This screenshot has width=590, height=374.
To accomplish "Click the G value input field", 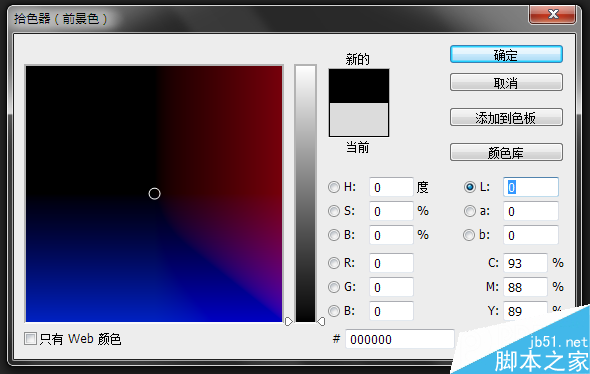I will tap(391, 287).
